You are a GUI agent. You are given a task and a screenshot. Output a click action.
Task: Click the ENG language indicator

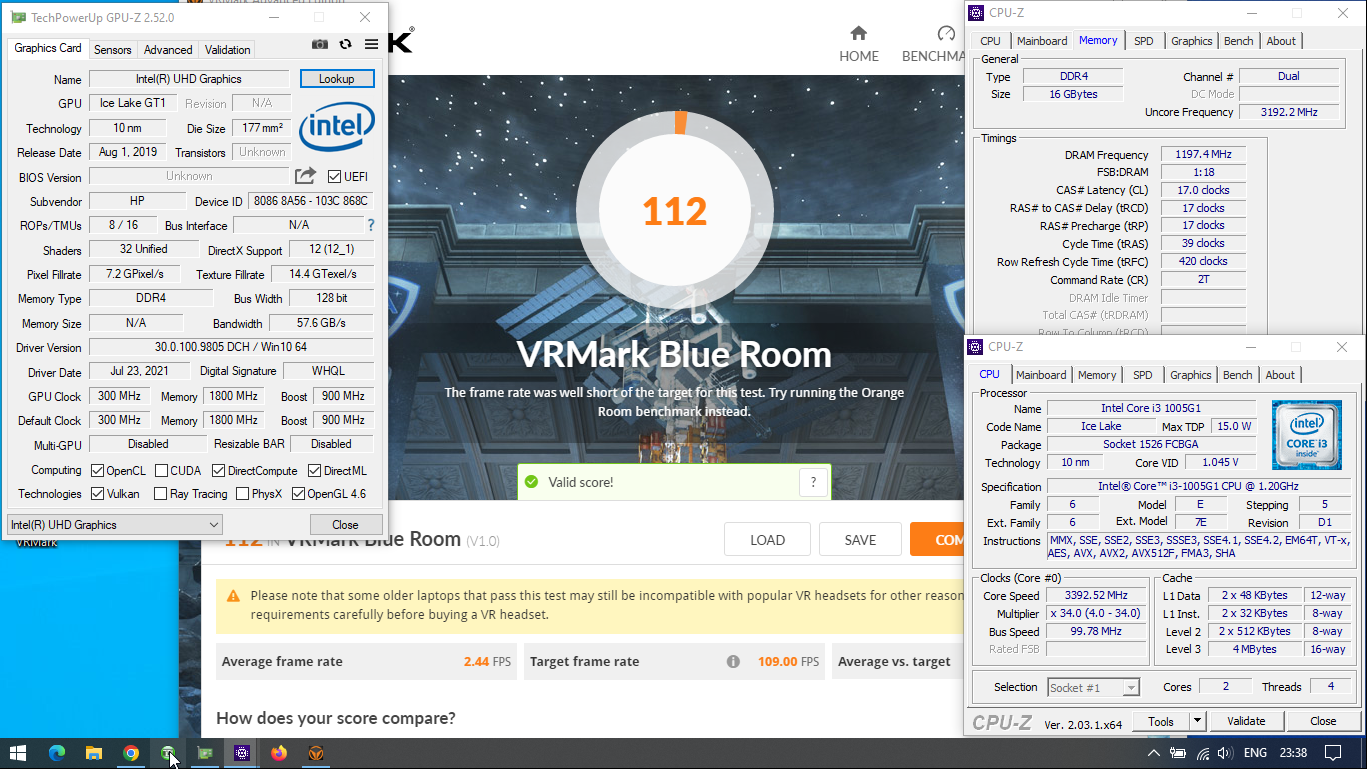pos(1255,753)
